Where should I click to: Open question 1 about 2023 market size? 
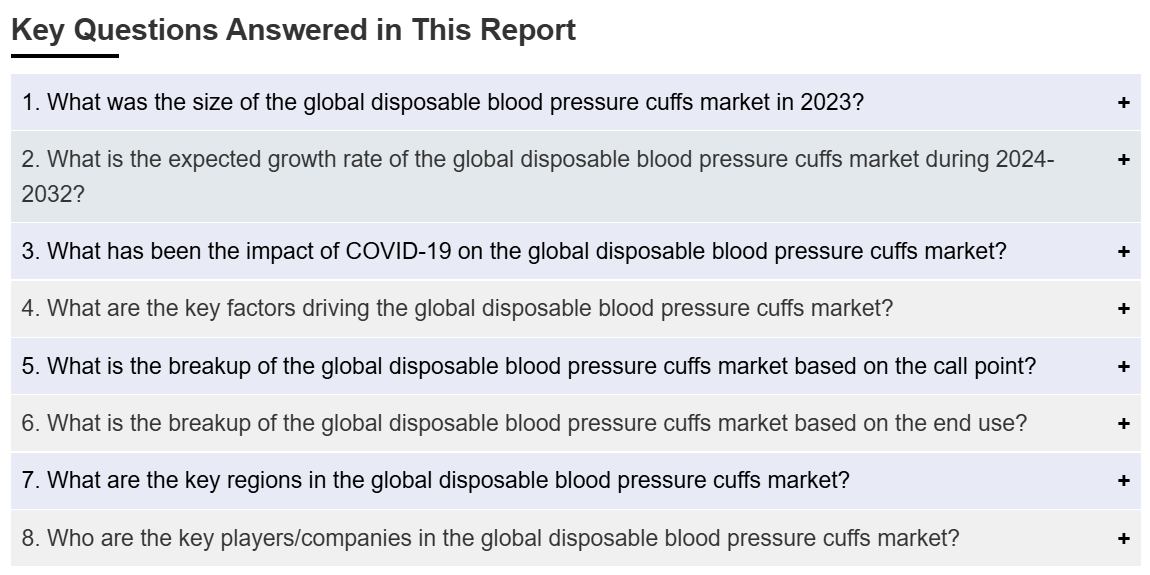click(x=443, y=102)
